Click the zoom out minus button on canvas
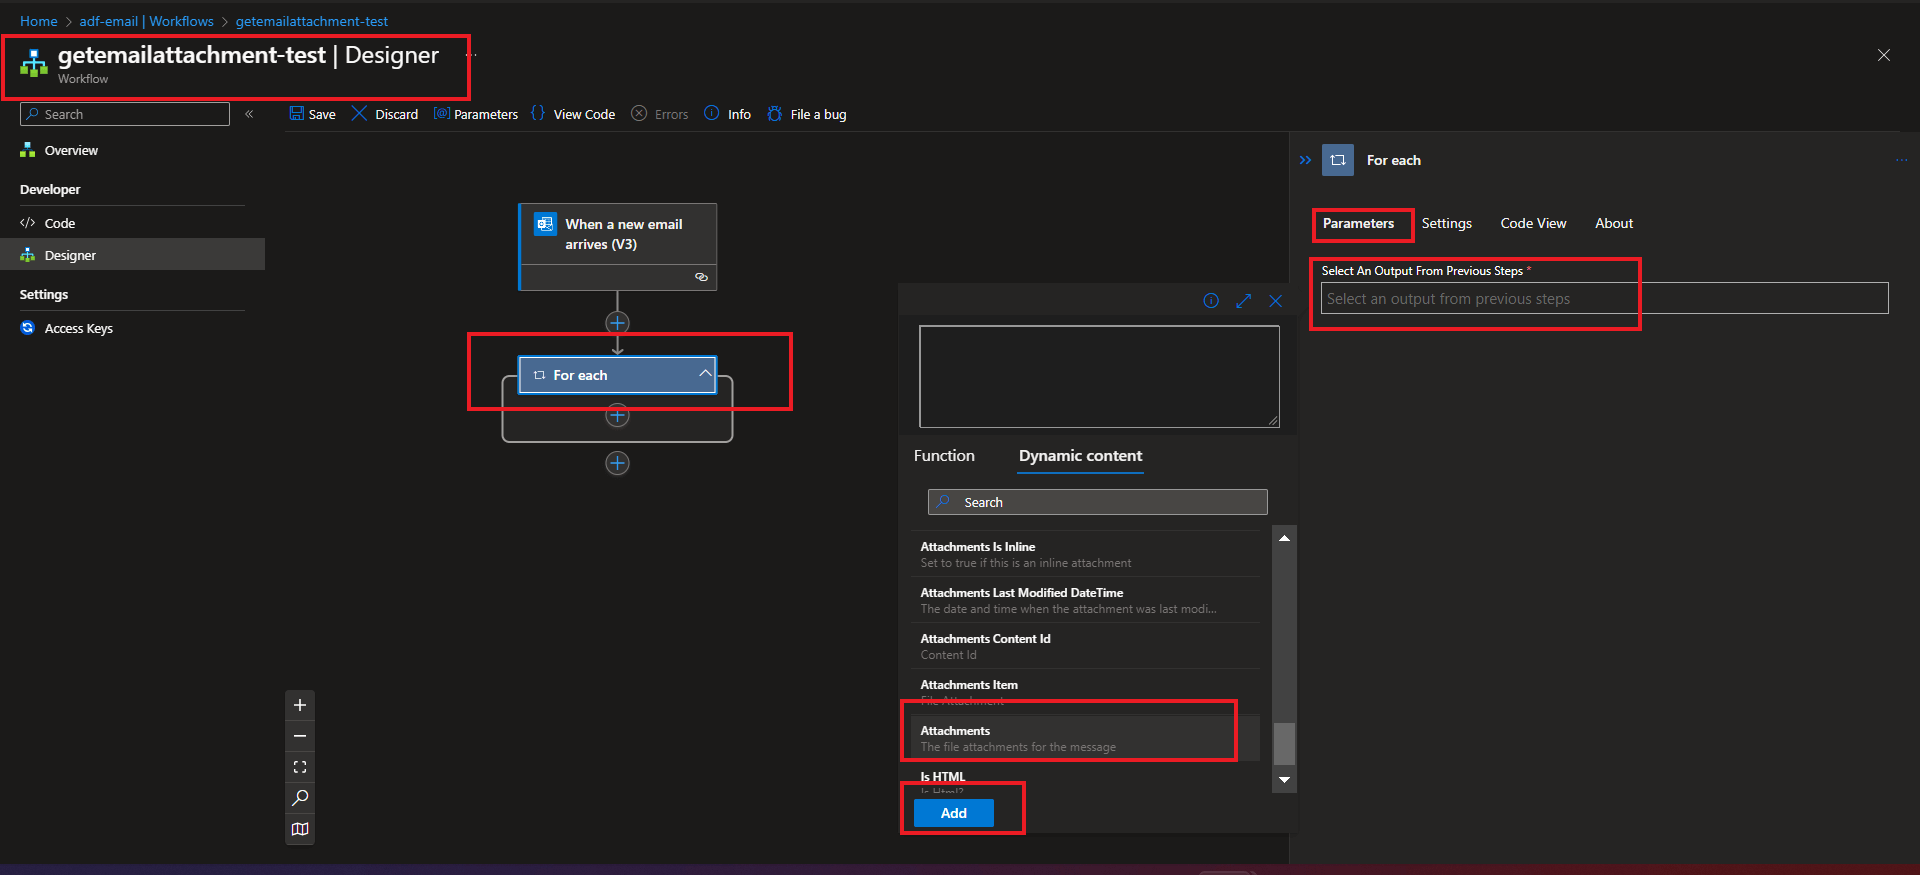Screen dimensions: 1920x875 click(300, 736)
